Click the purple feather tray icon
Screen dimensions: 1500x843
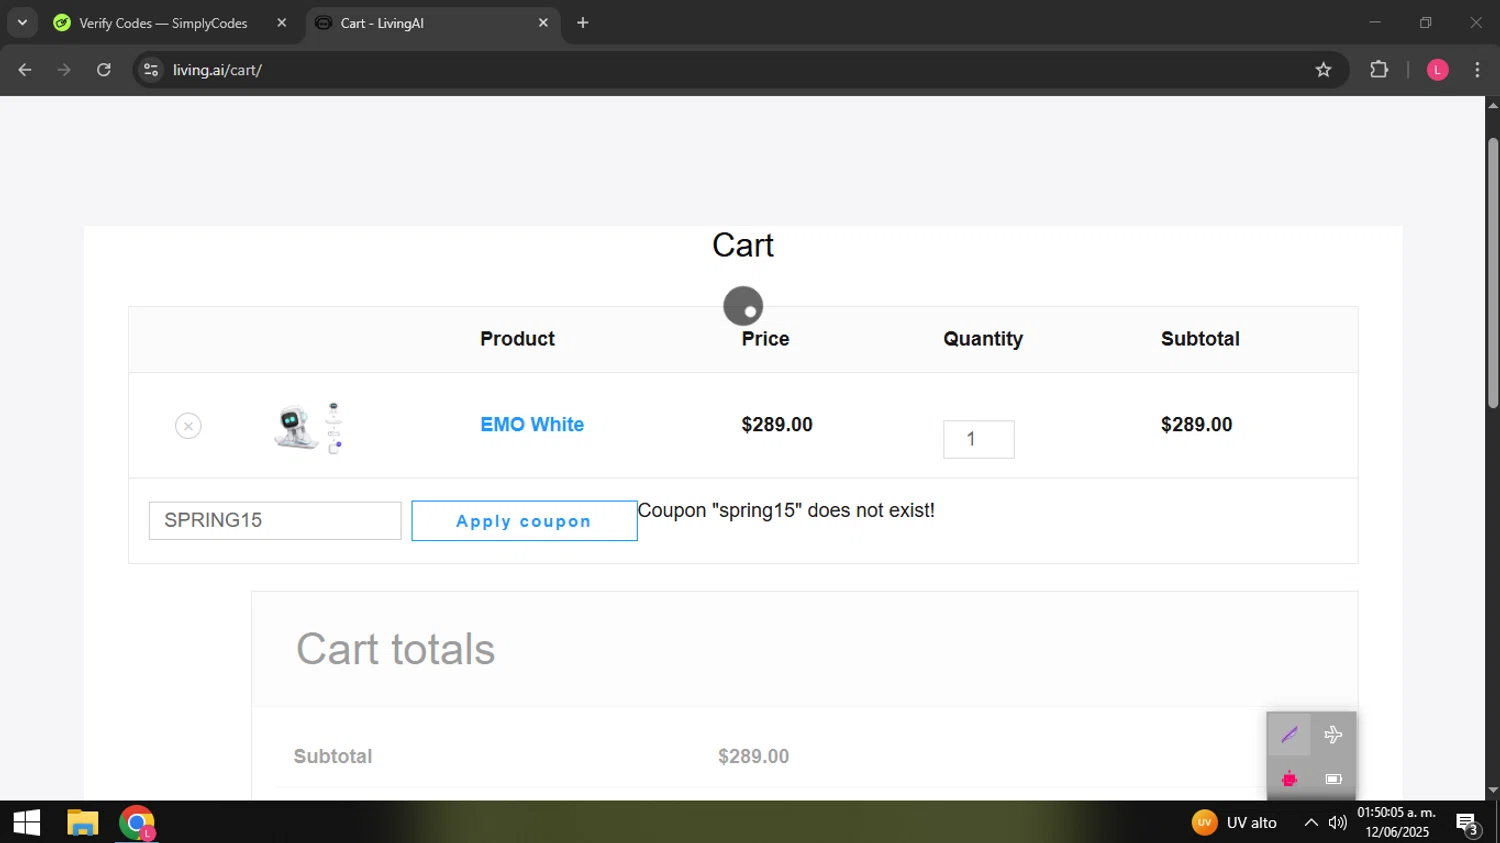(x=1289, y=735)
